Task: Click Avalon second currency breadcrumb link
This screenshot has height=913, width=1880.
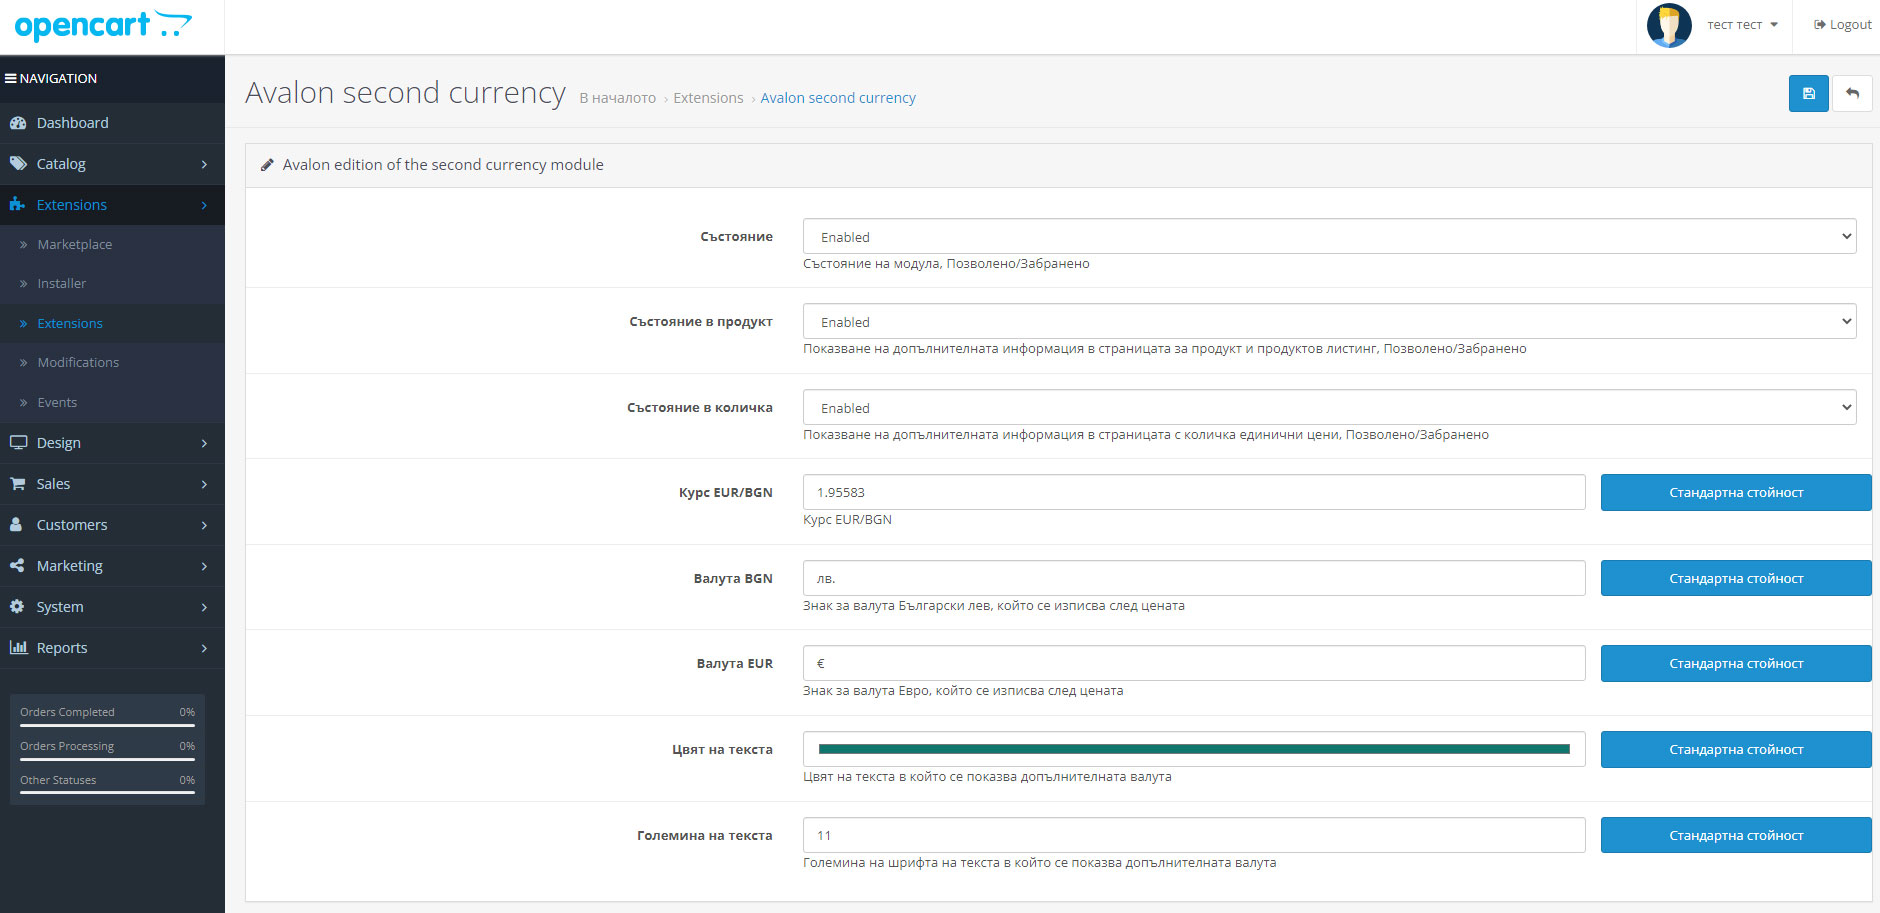Action: 838,98
